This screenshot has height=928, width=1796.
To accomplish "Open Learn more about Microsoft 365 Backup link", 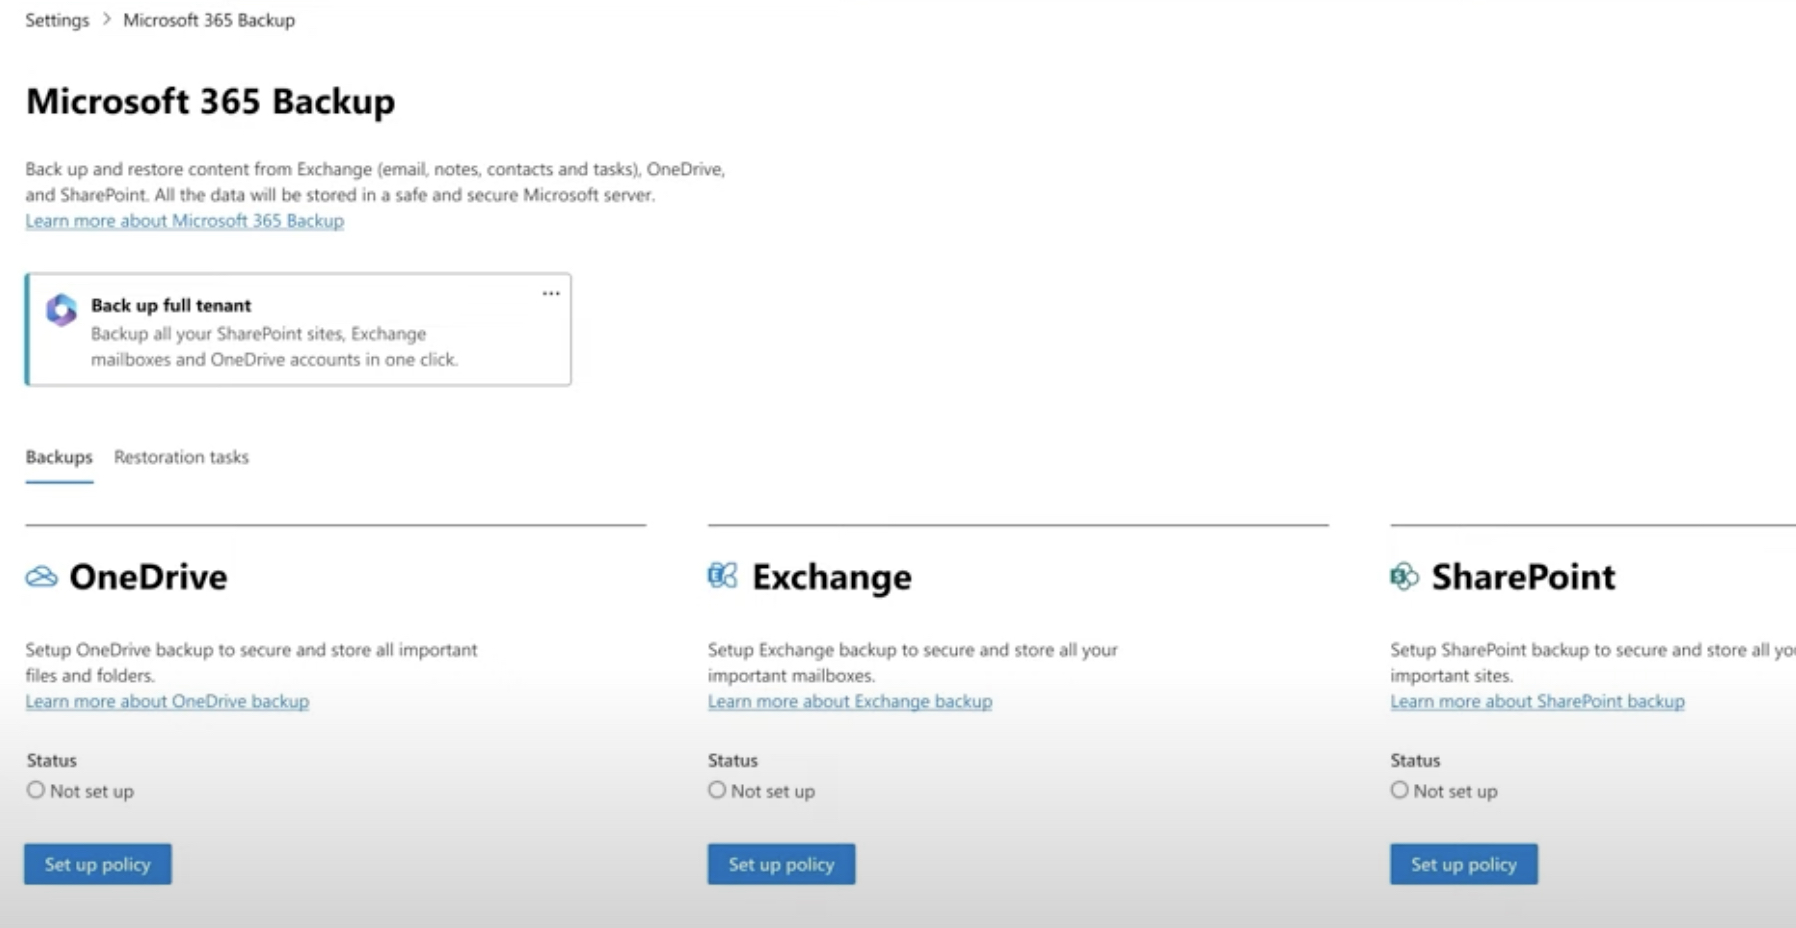I will pos(184,221).
